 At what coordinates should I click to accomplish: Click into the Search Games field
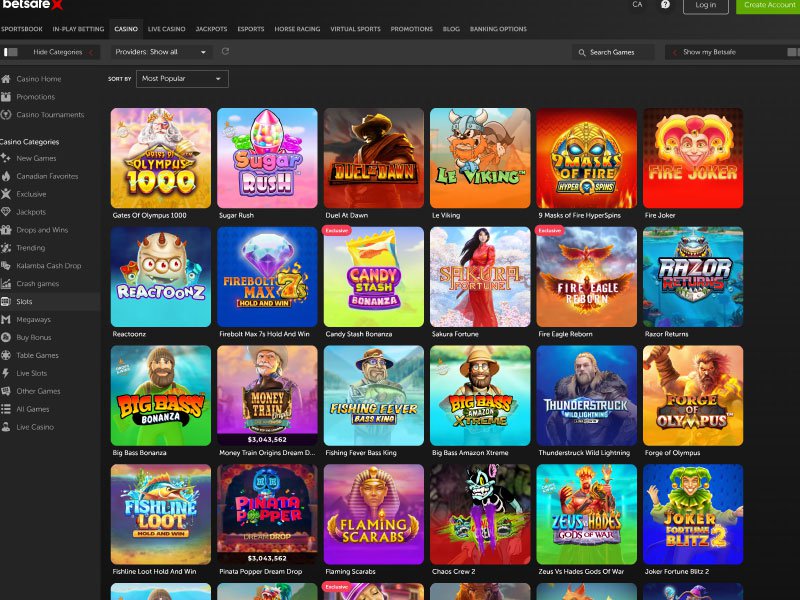(613, 52)
